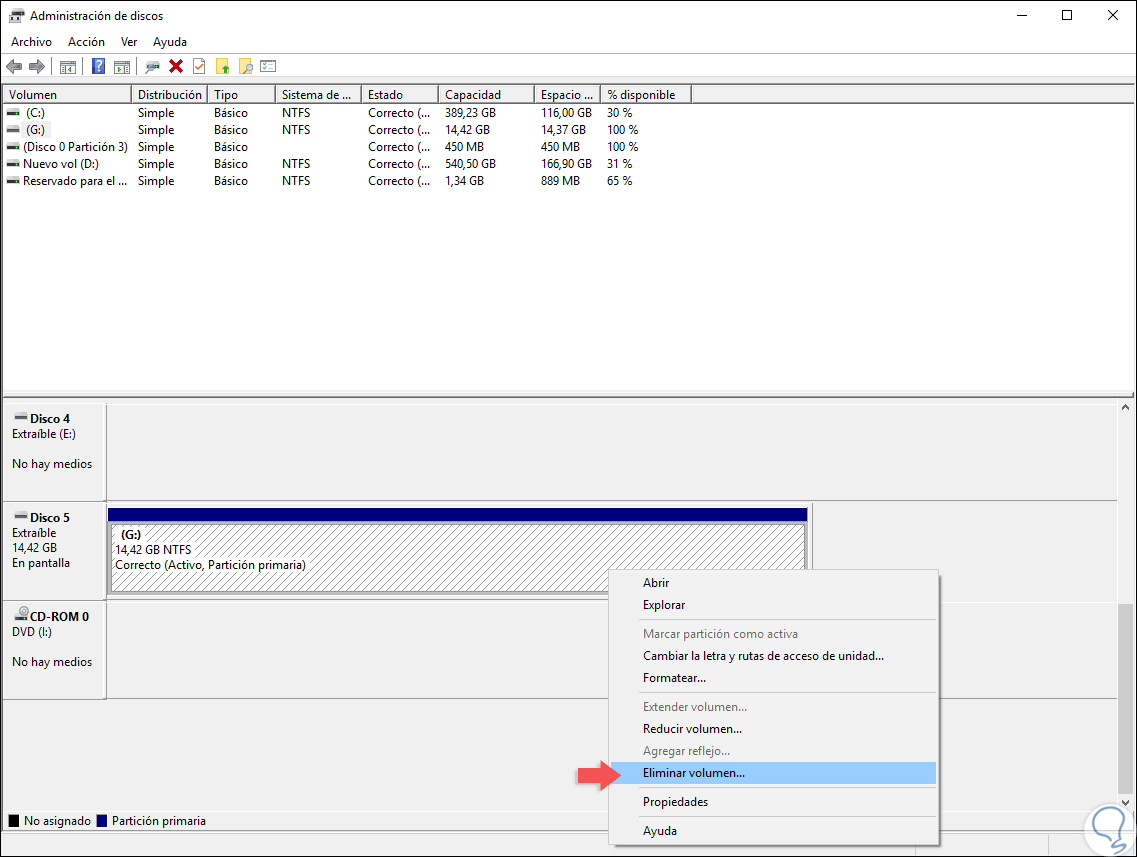Toggle the show/hide action pane icon
This screenshot has height=857, width=1137.
click(122, 67)
